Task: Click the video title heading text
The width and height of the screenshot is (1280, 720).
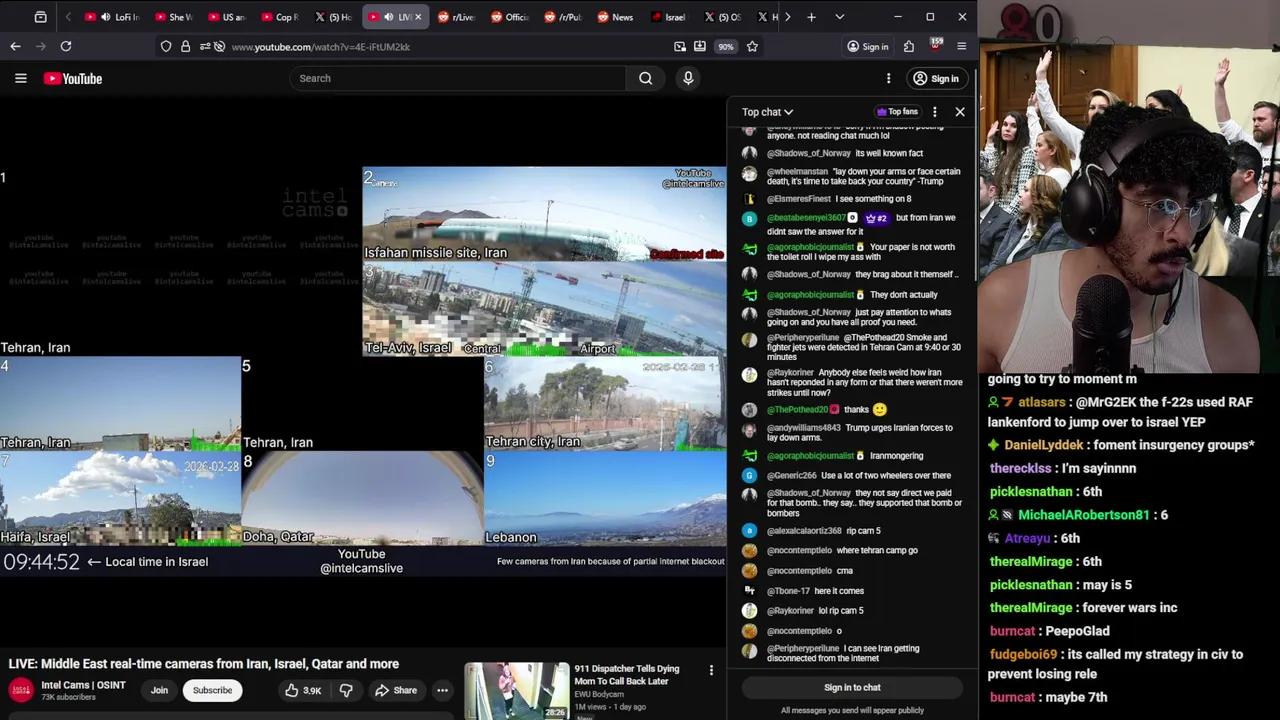Action: coord(204,664)
